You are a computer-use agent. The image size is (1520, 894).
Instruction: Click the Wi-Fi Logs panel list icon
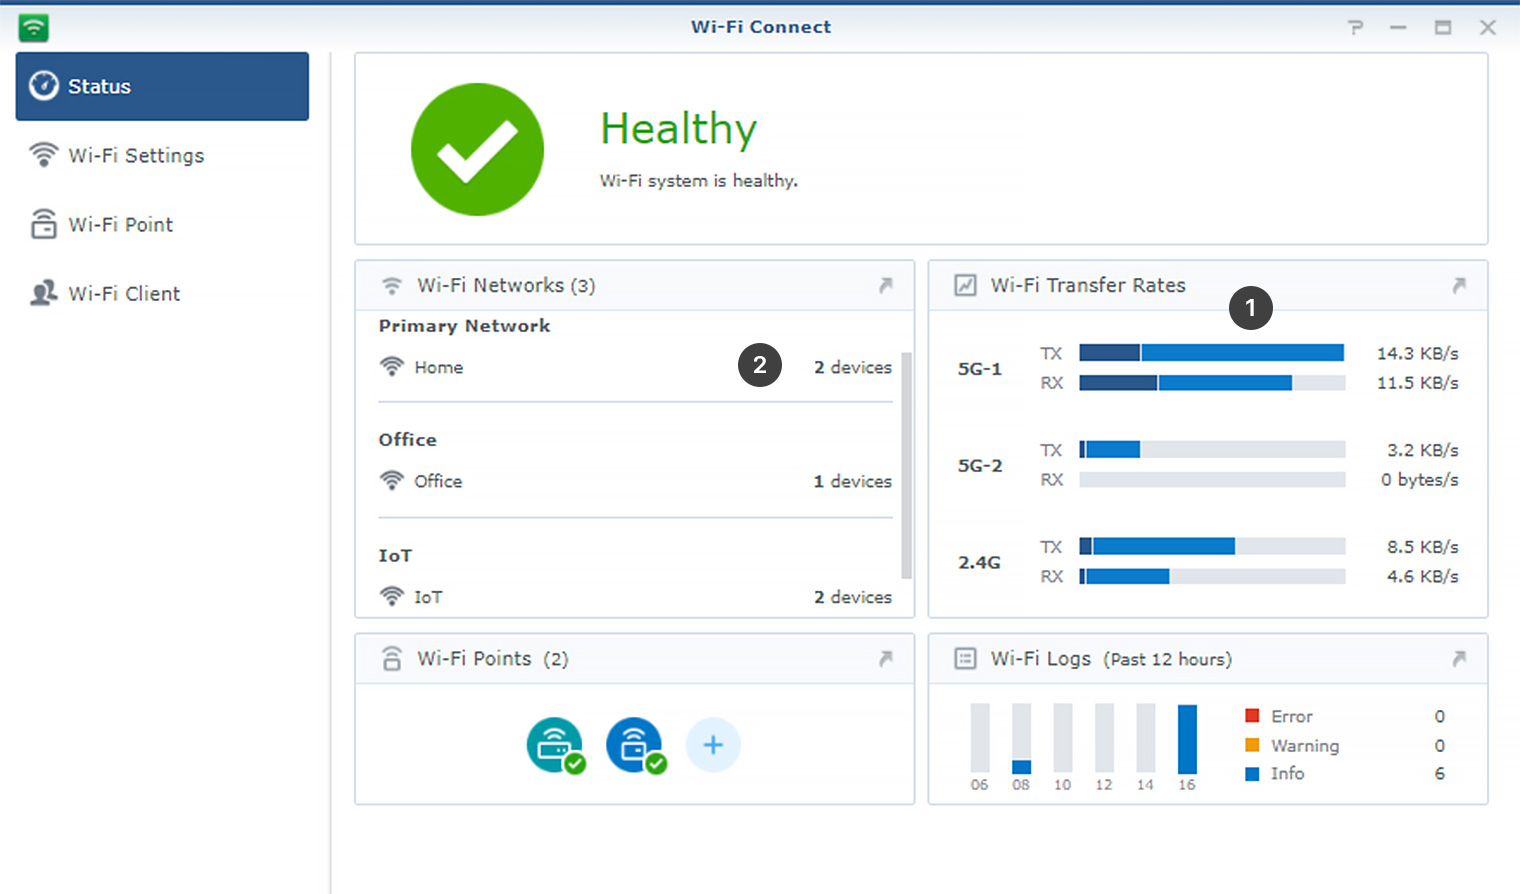click(965, 658)
